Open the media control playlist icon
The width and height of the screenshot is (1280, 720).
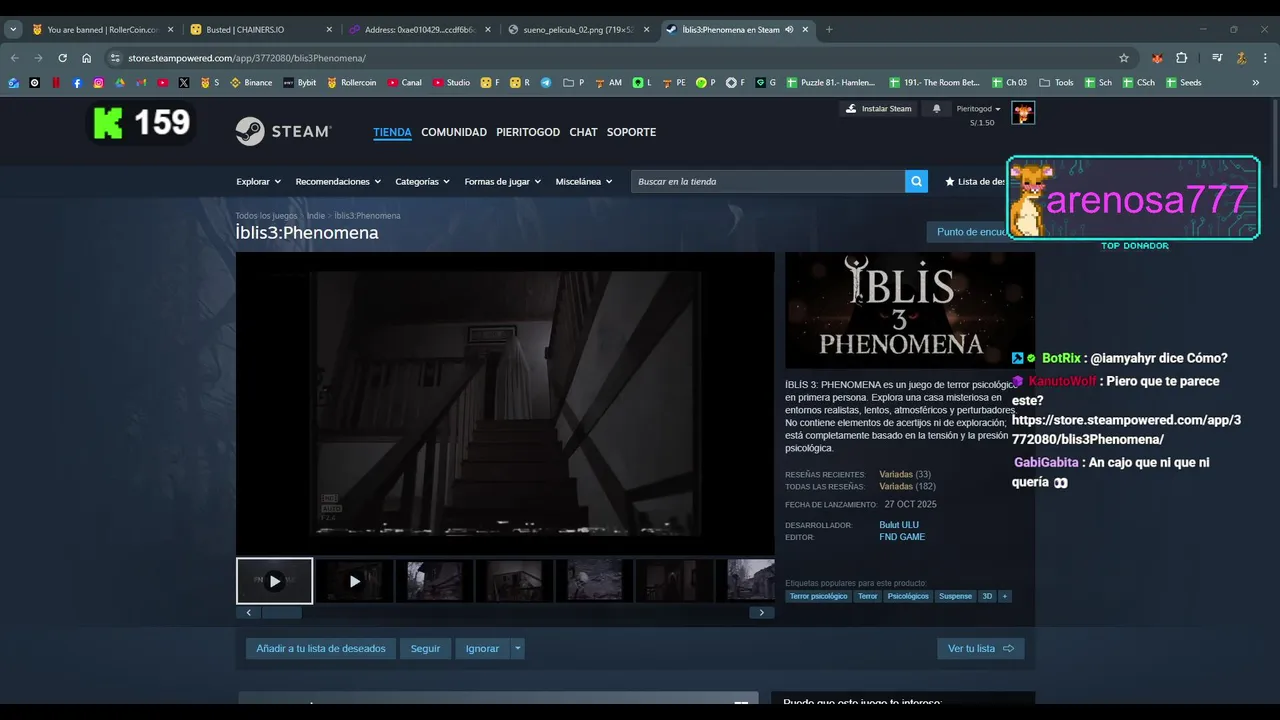[x=1217, y=58]
